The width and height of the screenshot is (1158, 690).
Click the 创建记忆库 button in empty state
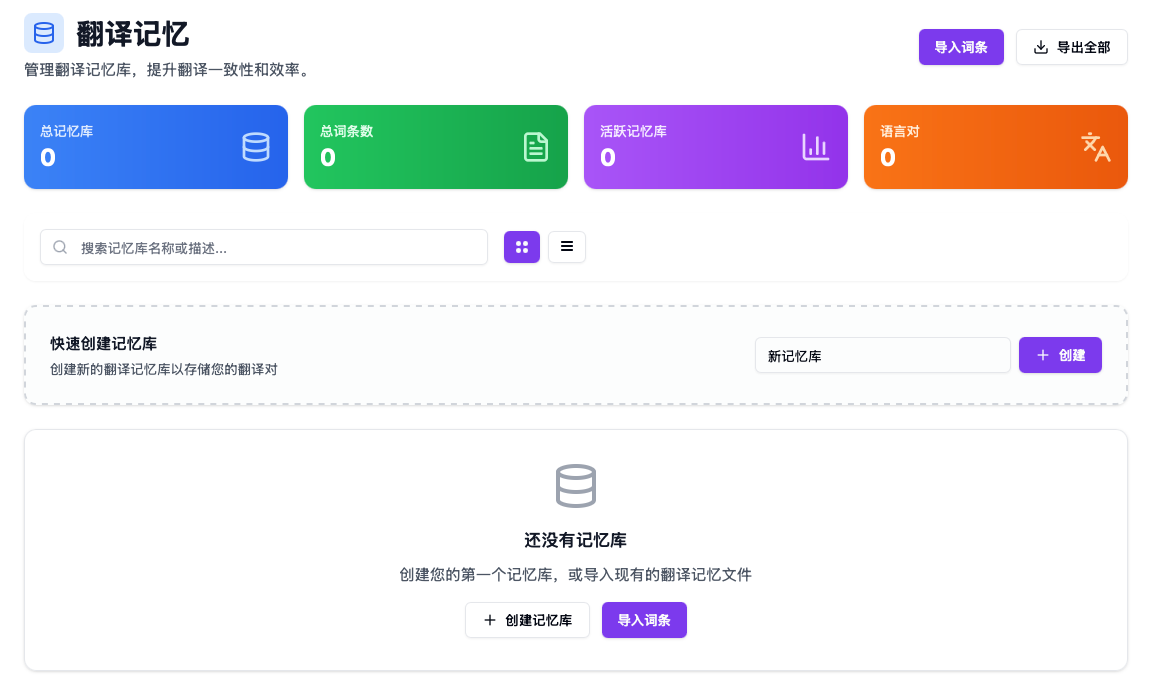[527, 620]
